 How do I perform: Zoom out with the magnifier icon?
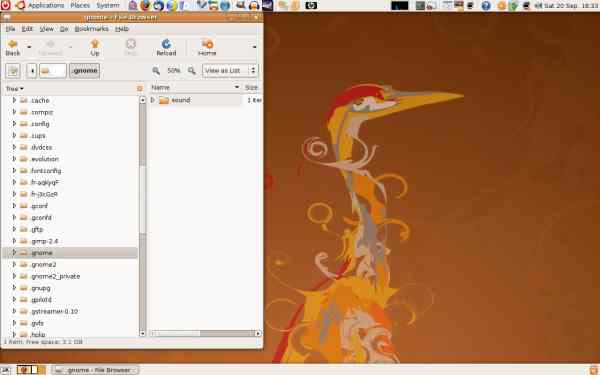click(x=156, y=70)
